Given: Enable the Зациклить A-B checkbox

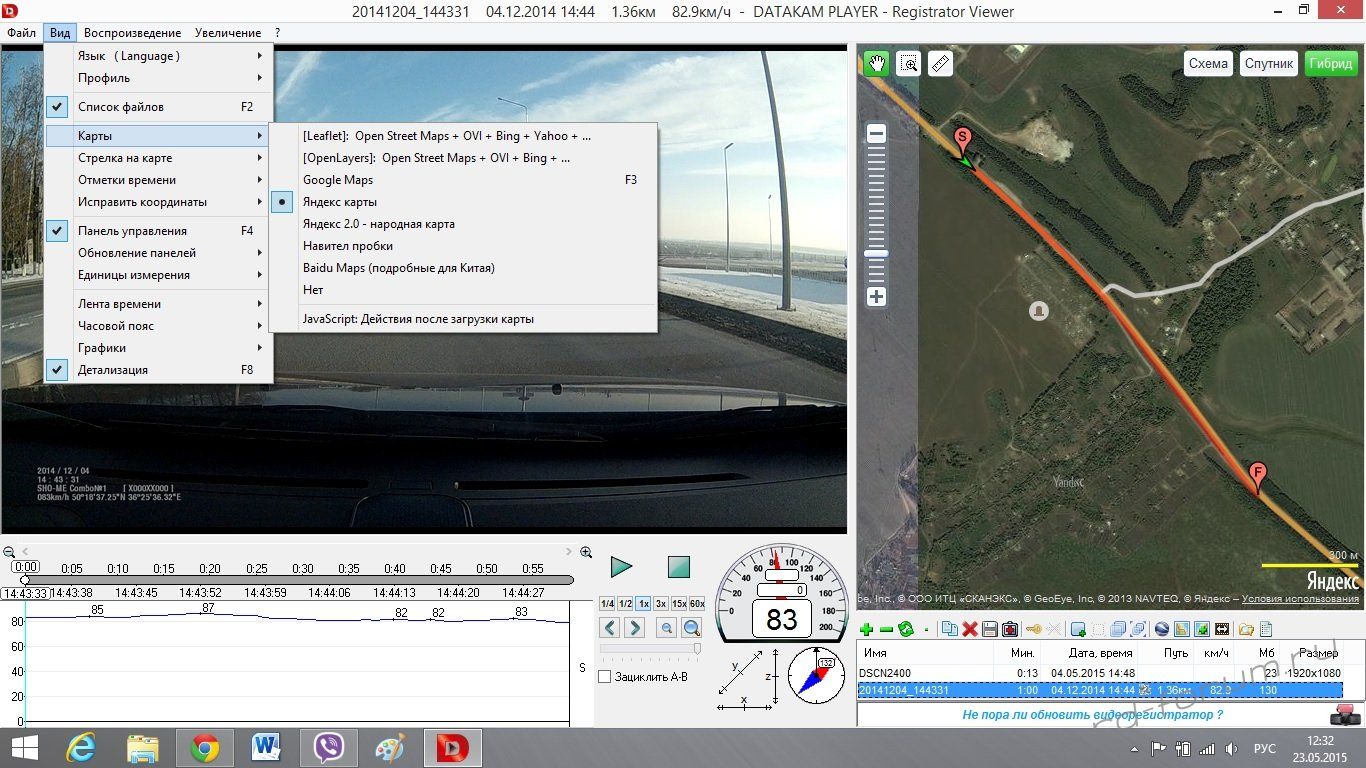Looking at the screenshot, I should click(x=604, y=677).
